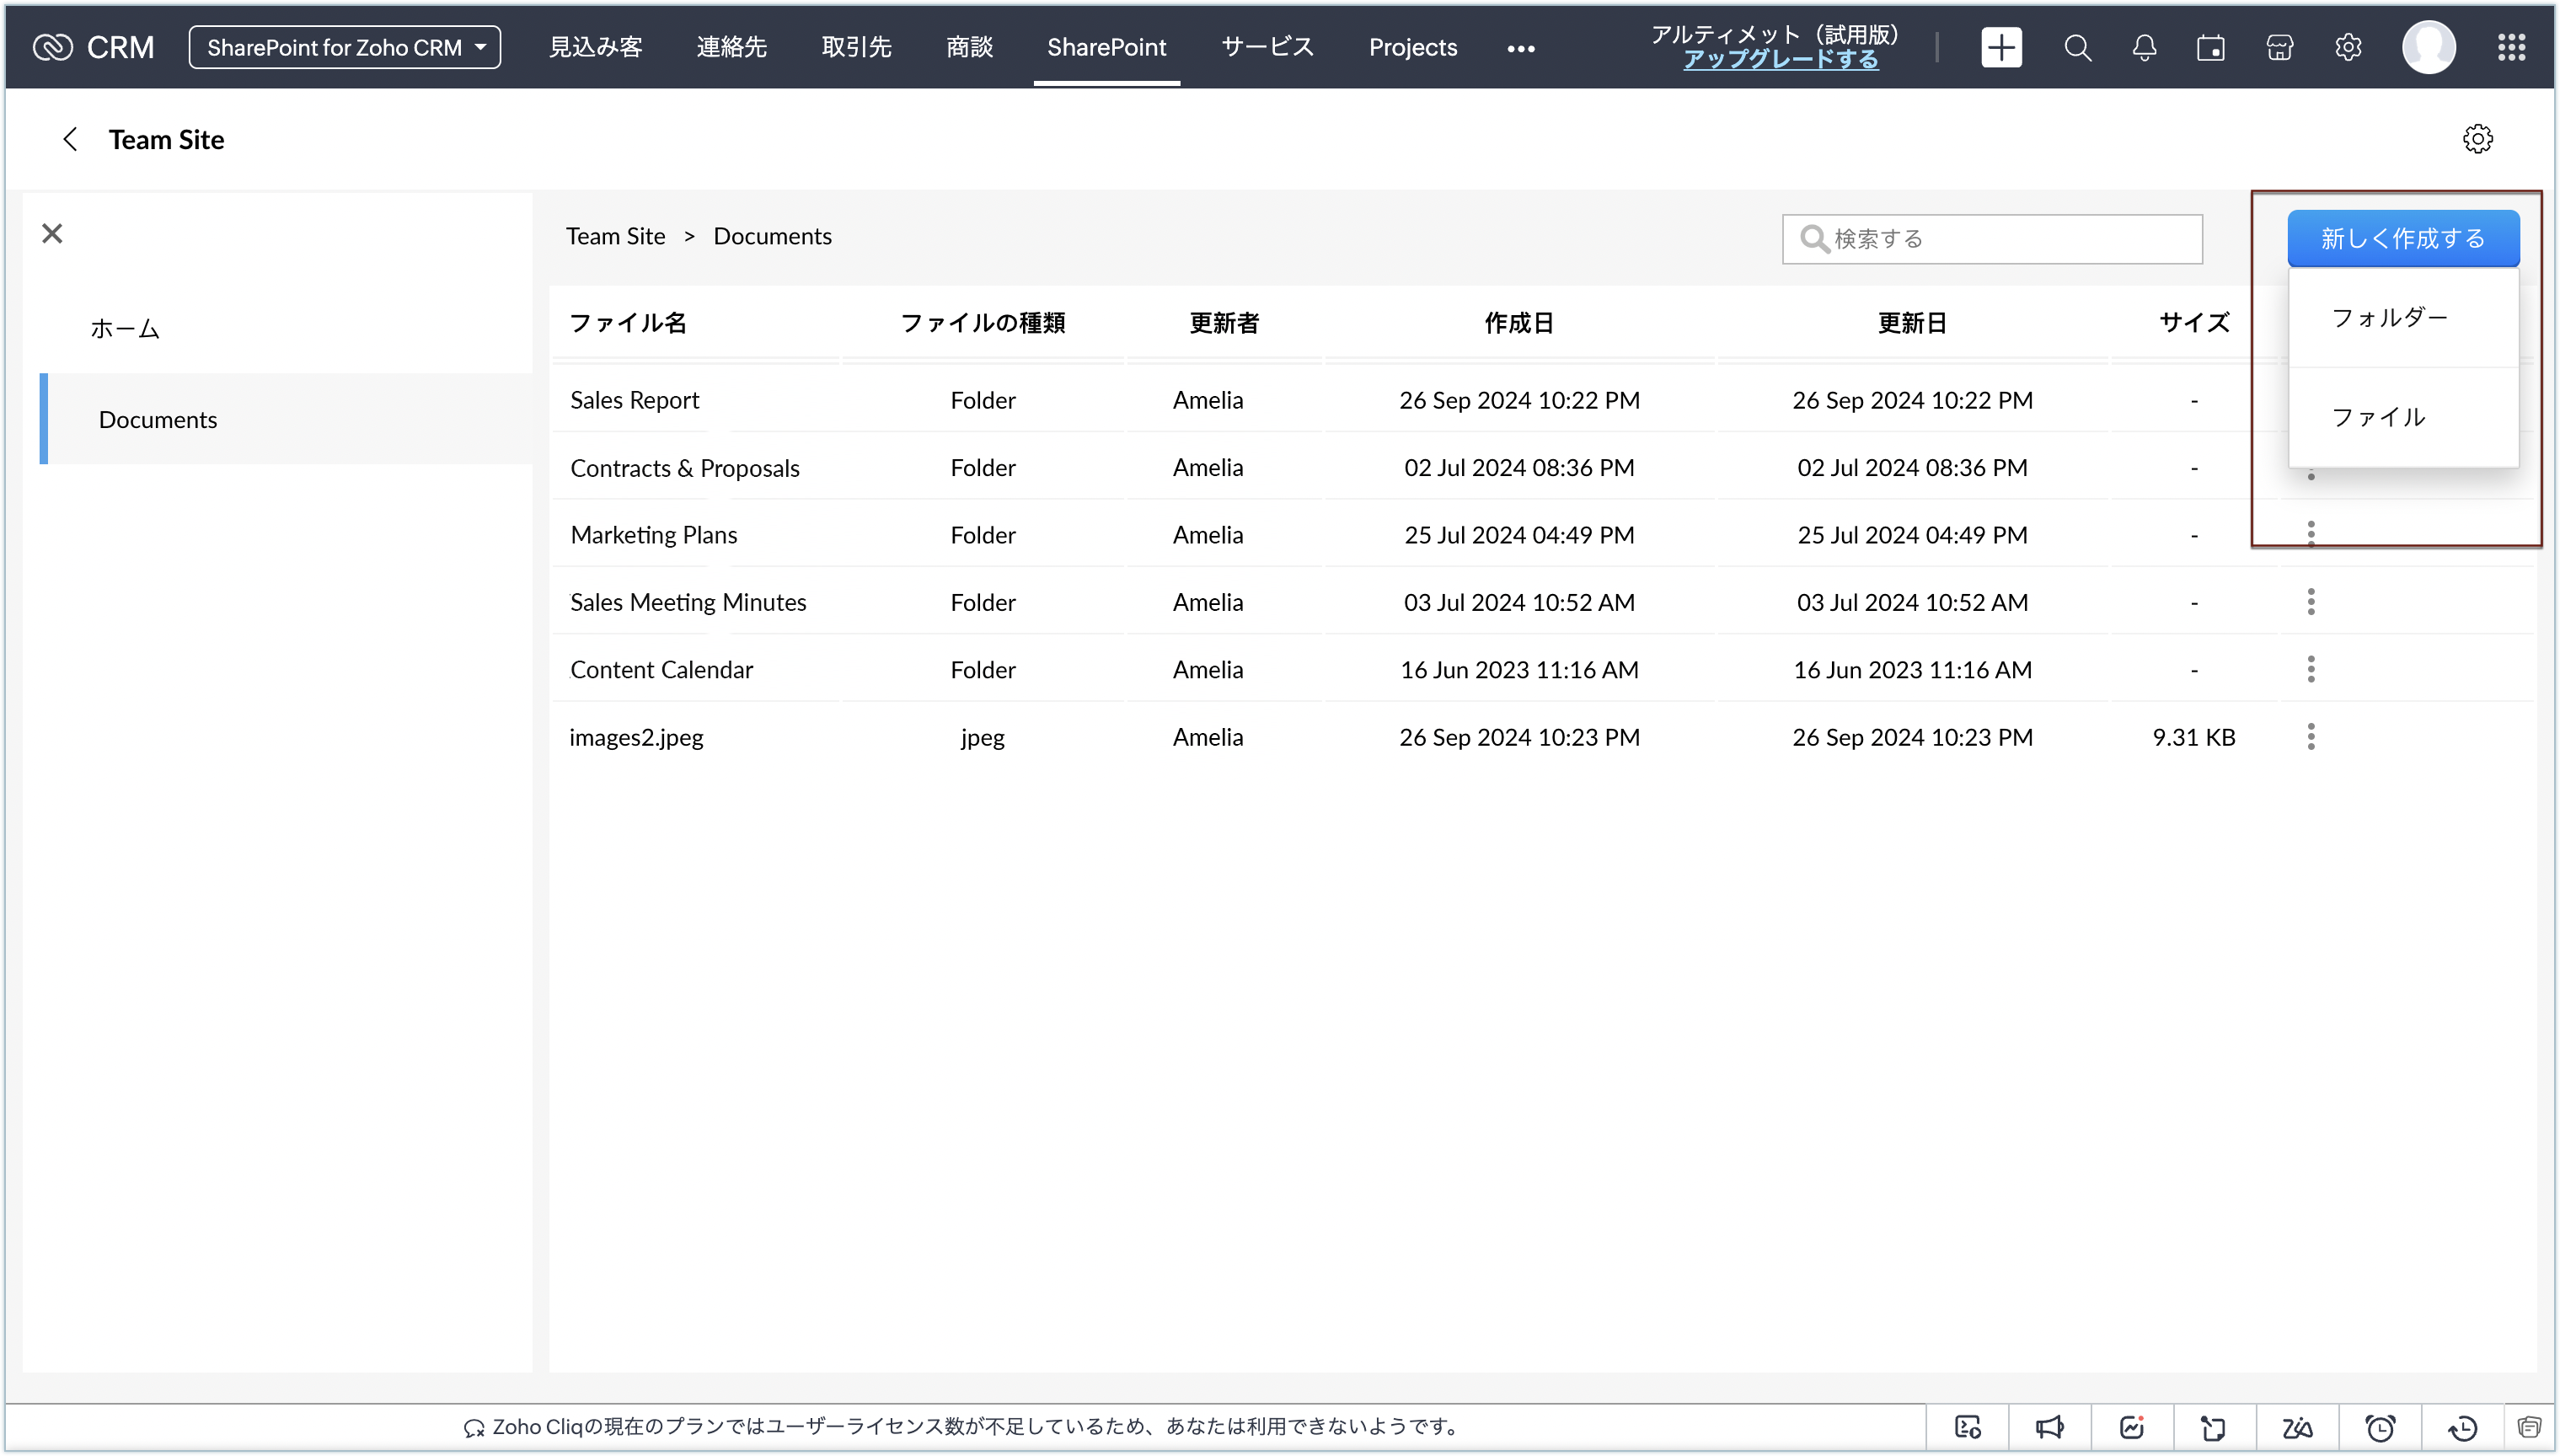Click the top bar search magnifier icon
Screen dimensions: 2560x1456
tap(2077, 47)
